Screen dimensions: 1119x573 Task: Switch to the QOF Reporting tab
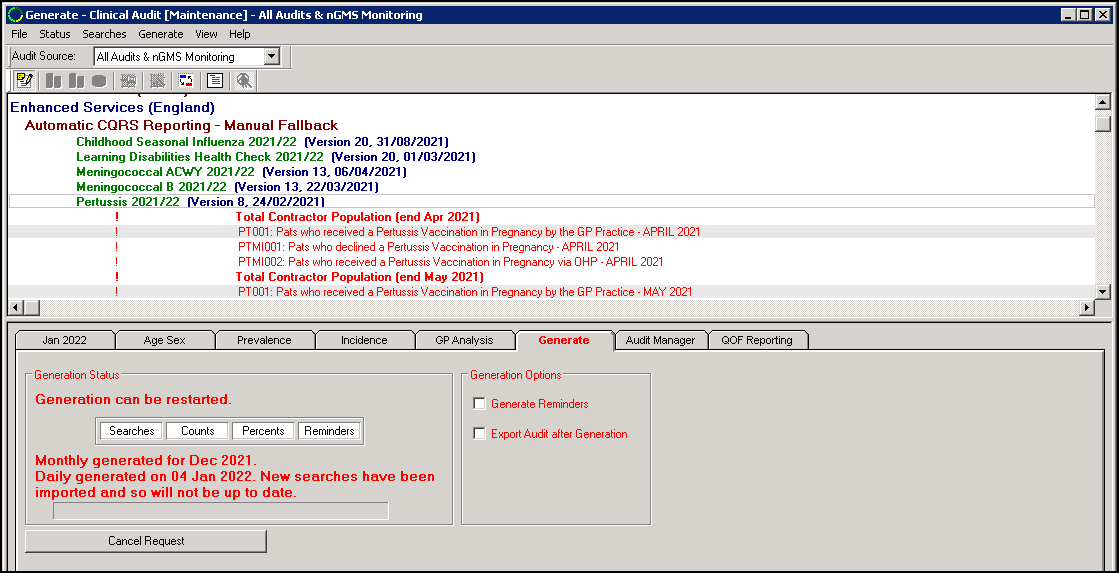coord(756,340)
